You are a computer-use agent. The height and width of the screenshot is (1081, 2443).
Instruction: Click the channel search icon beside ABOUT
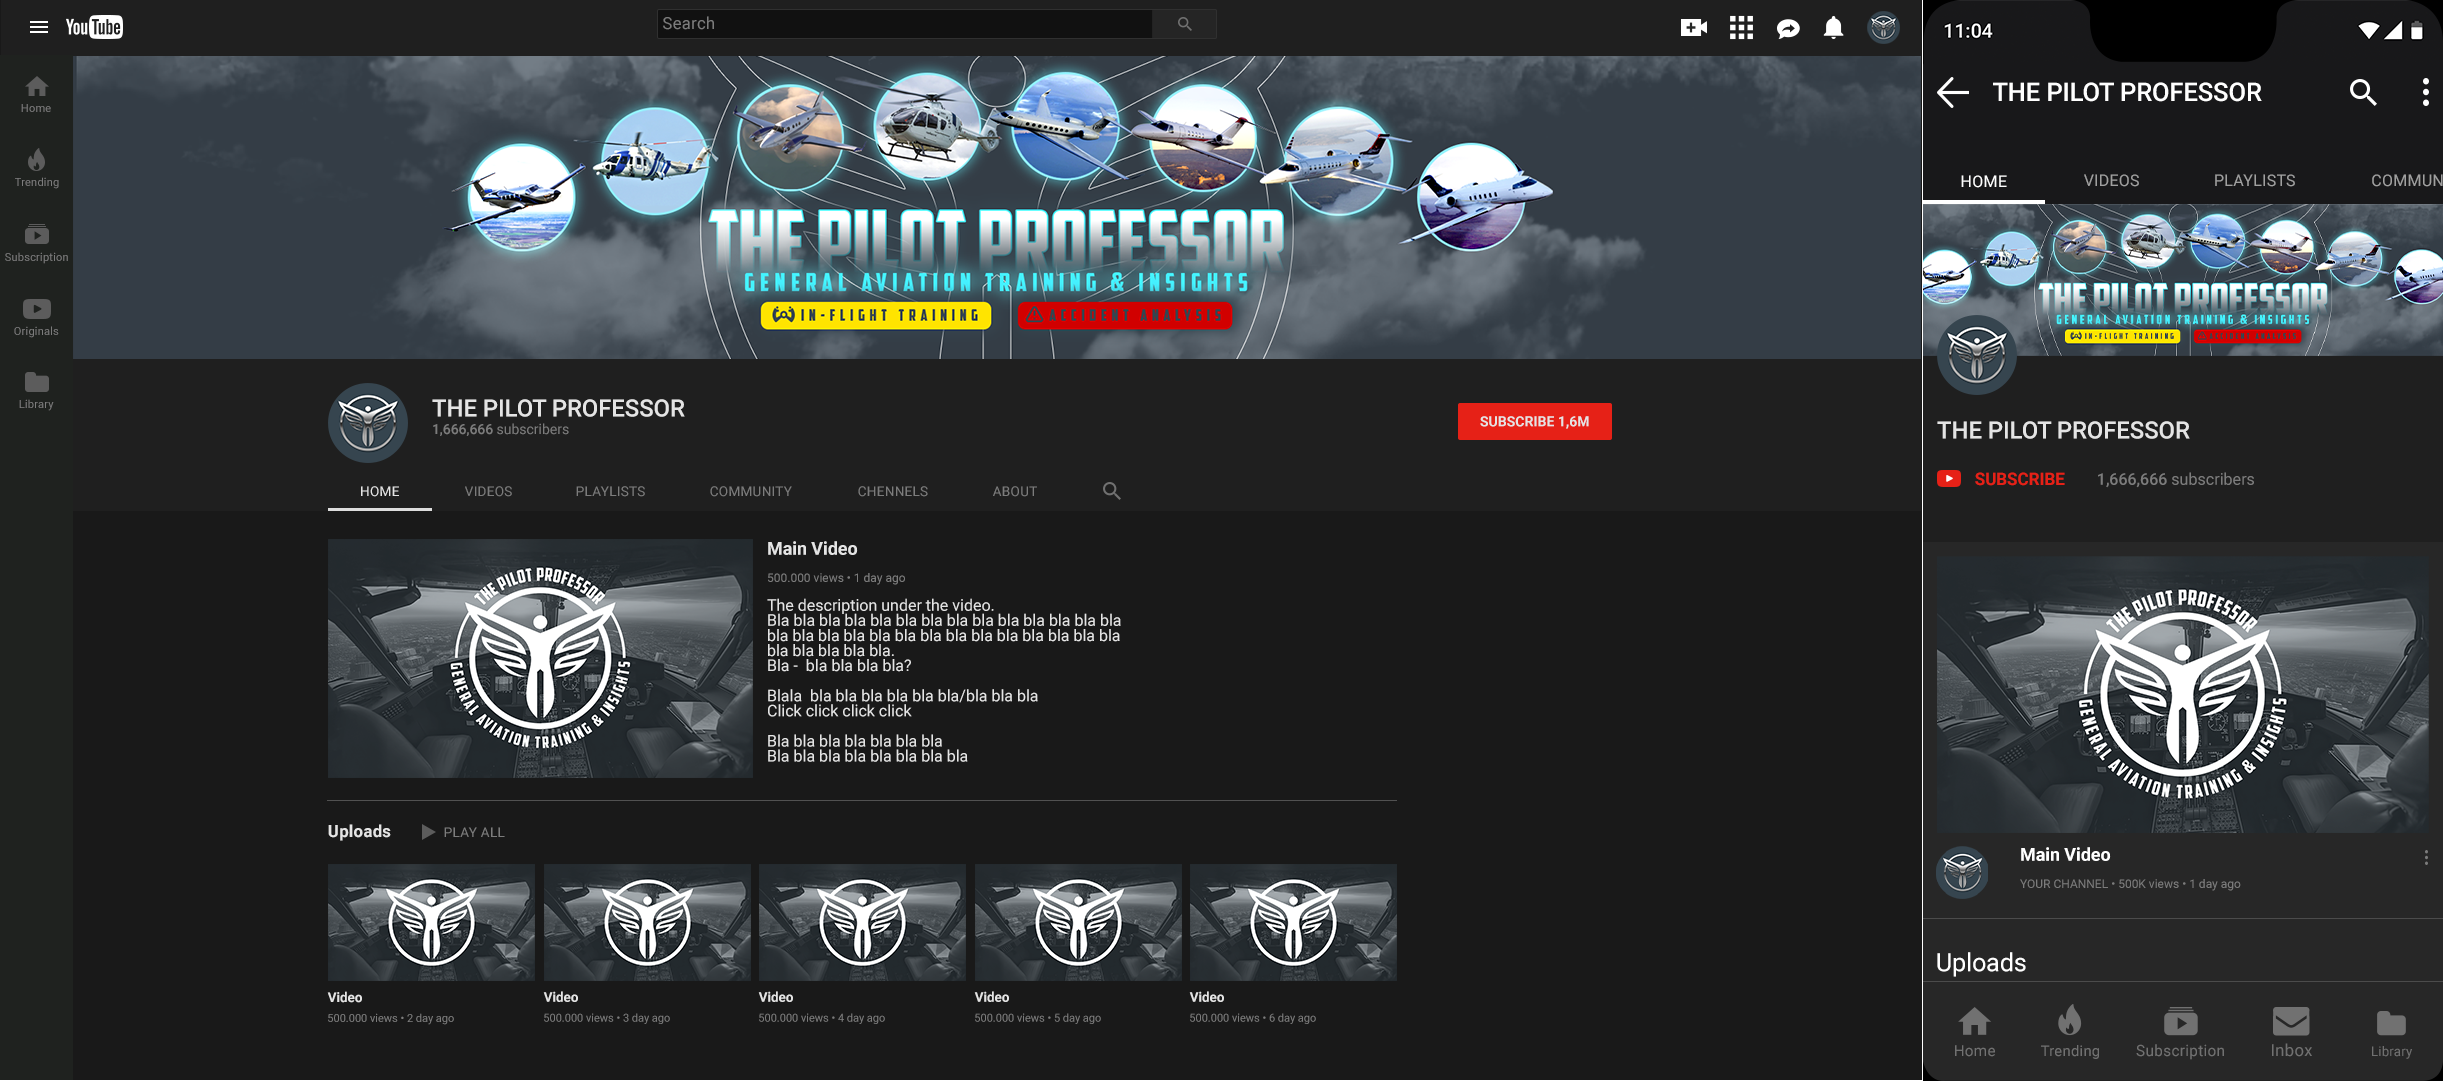1111,491
